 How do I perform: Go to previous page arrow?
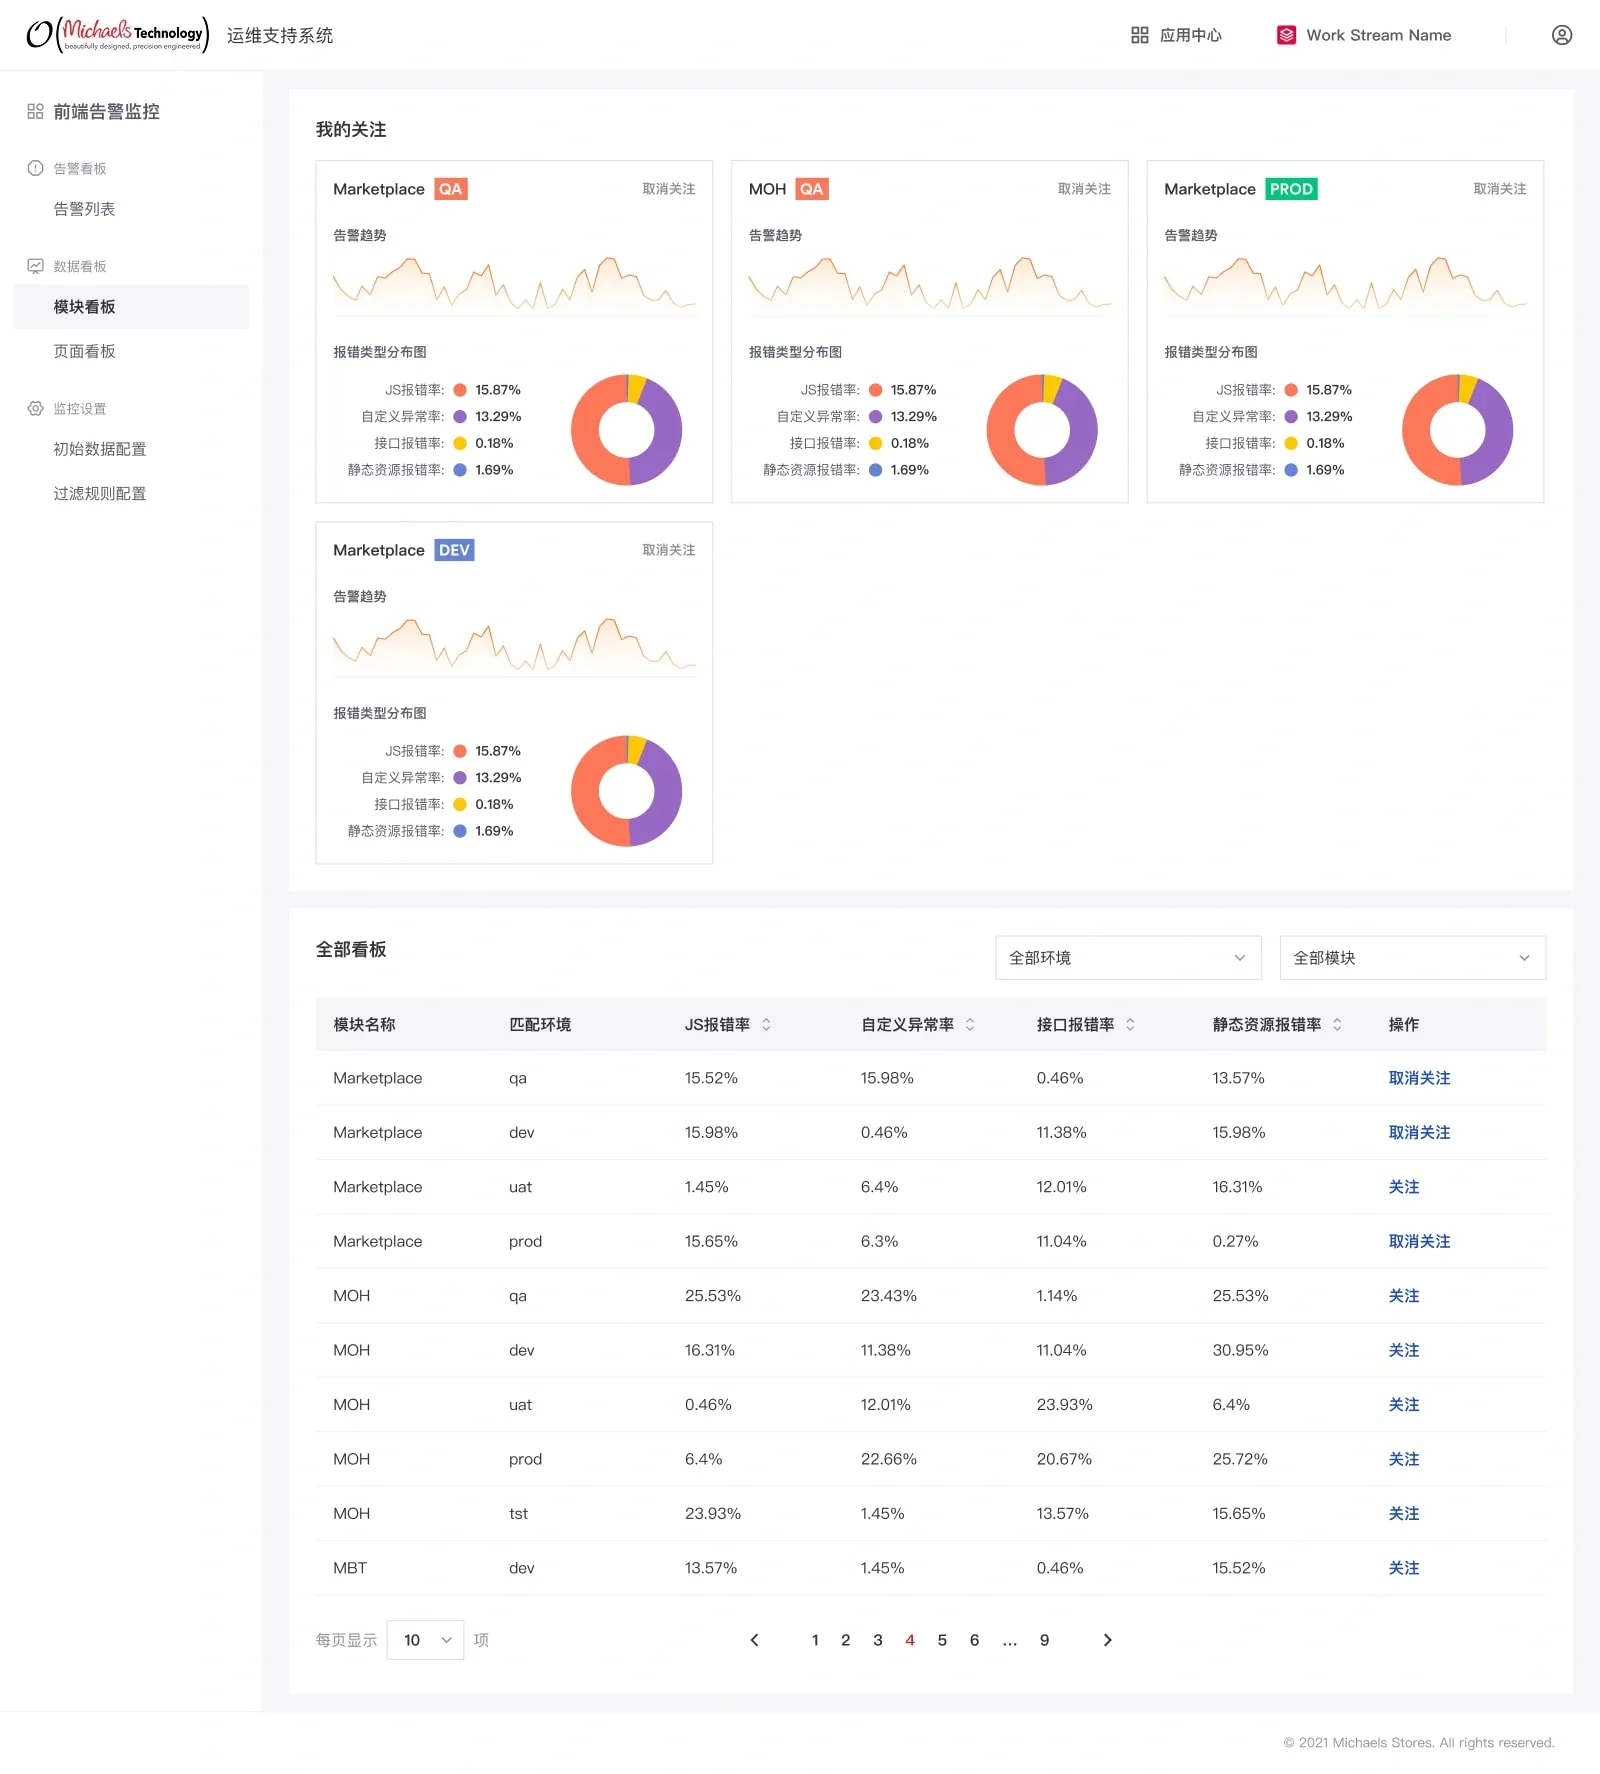tap(755, 1640)
